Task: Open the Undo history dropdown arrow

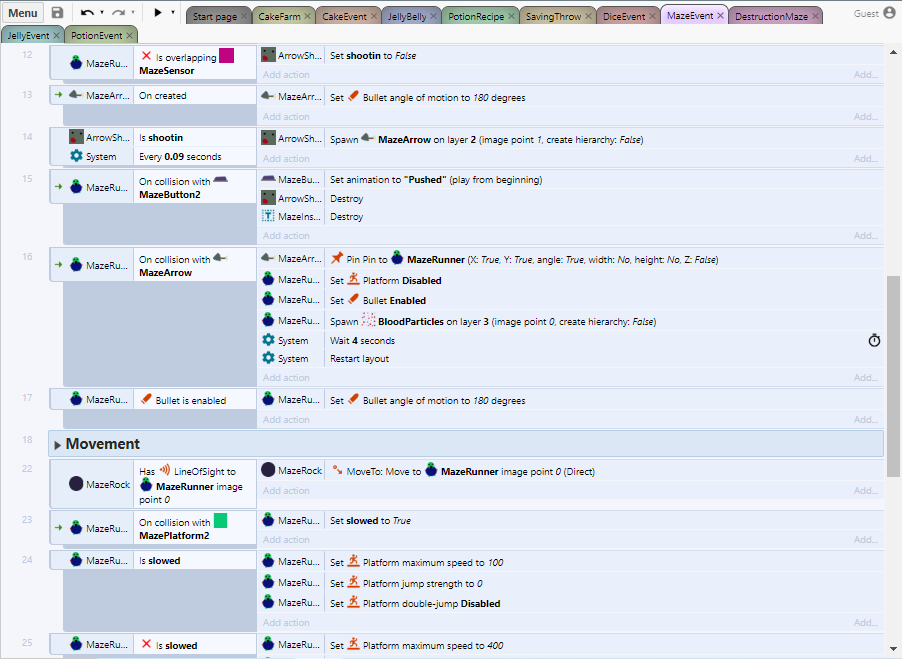Action: pos(102,13)
